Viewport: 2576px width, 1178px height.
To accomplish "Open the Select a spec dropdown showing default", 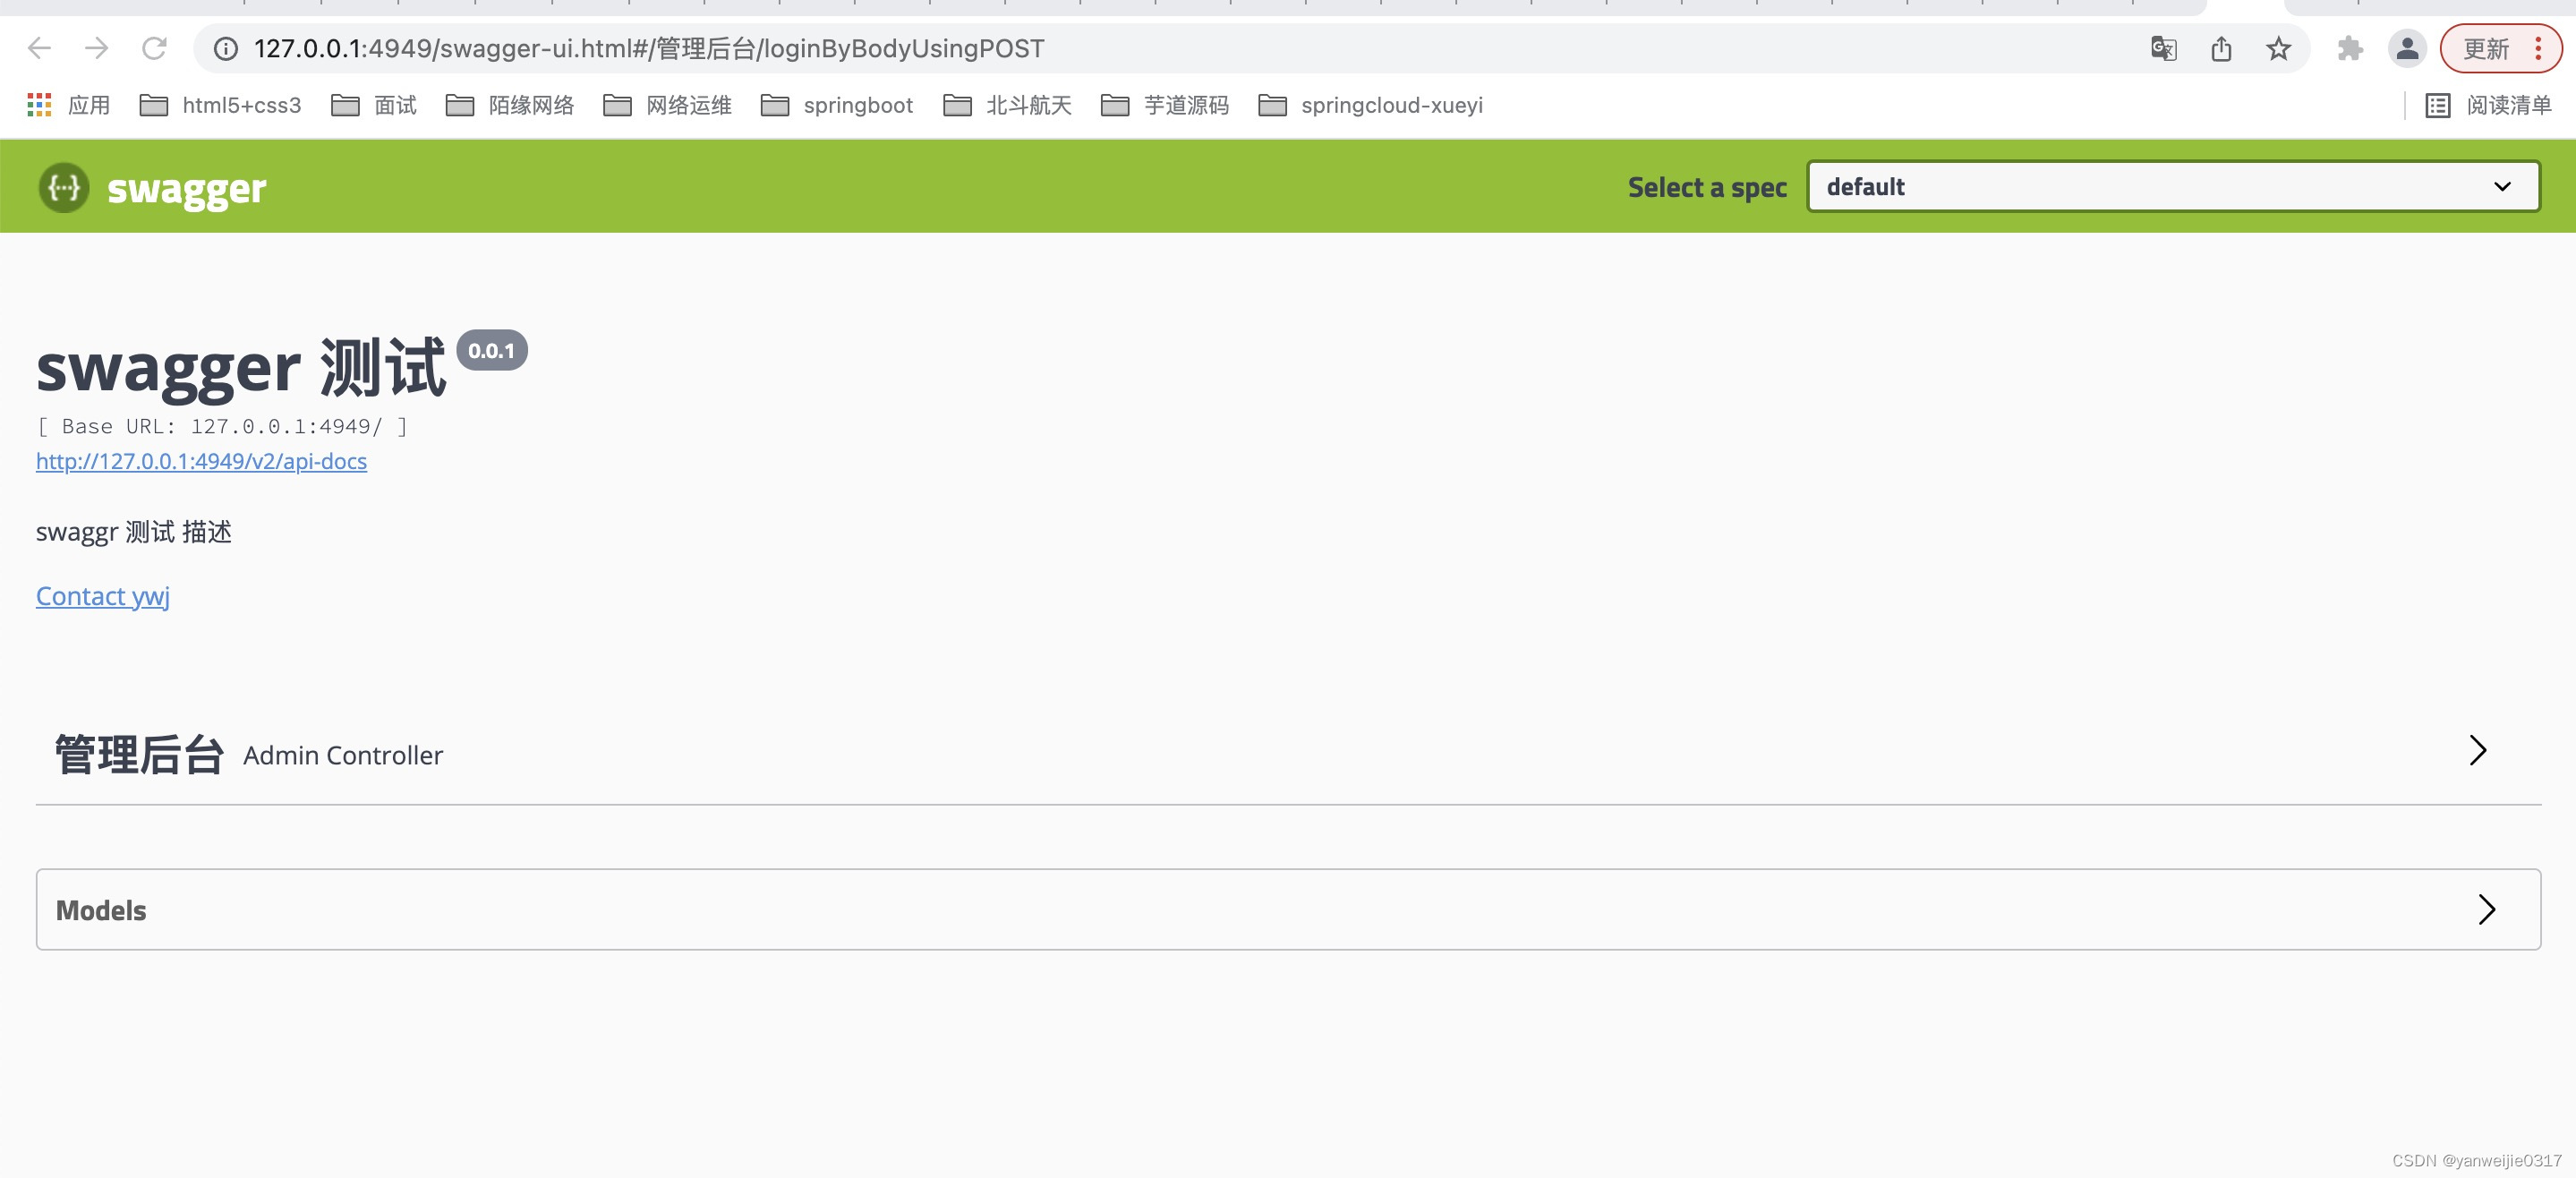I will coord(2173,187).
